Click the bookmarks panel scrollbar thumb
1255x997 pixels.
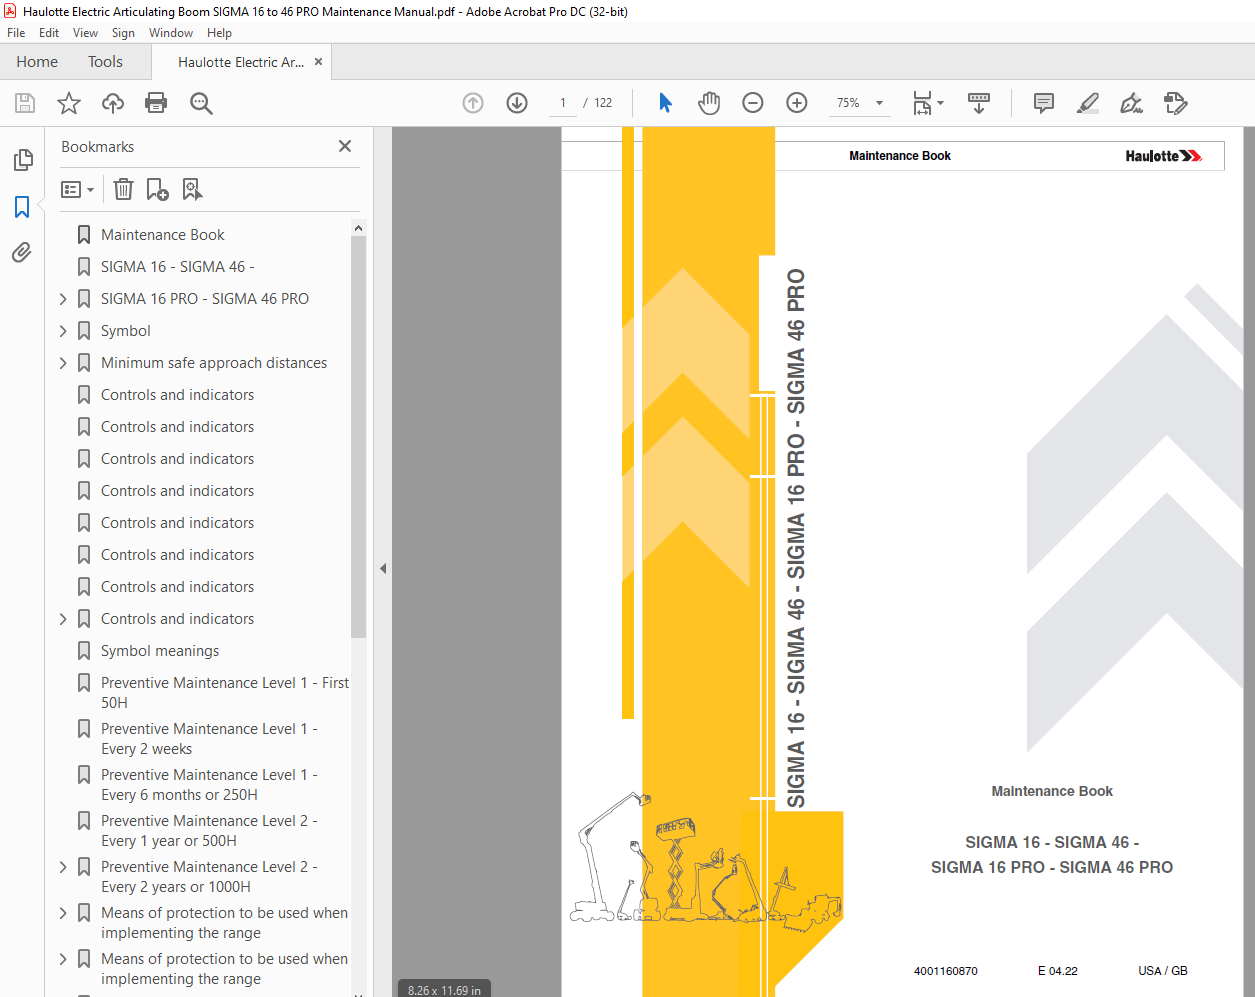pyautogui.click(x=358, y=437)
